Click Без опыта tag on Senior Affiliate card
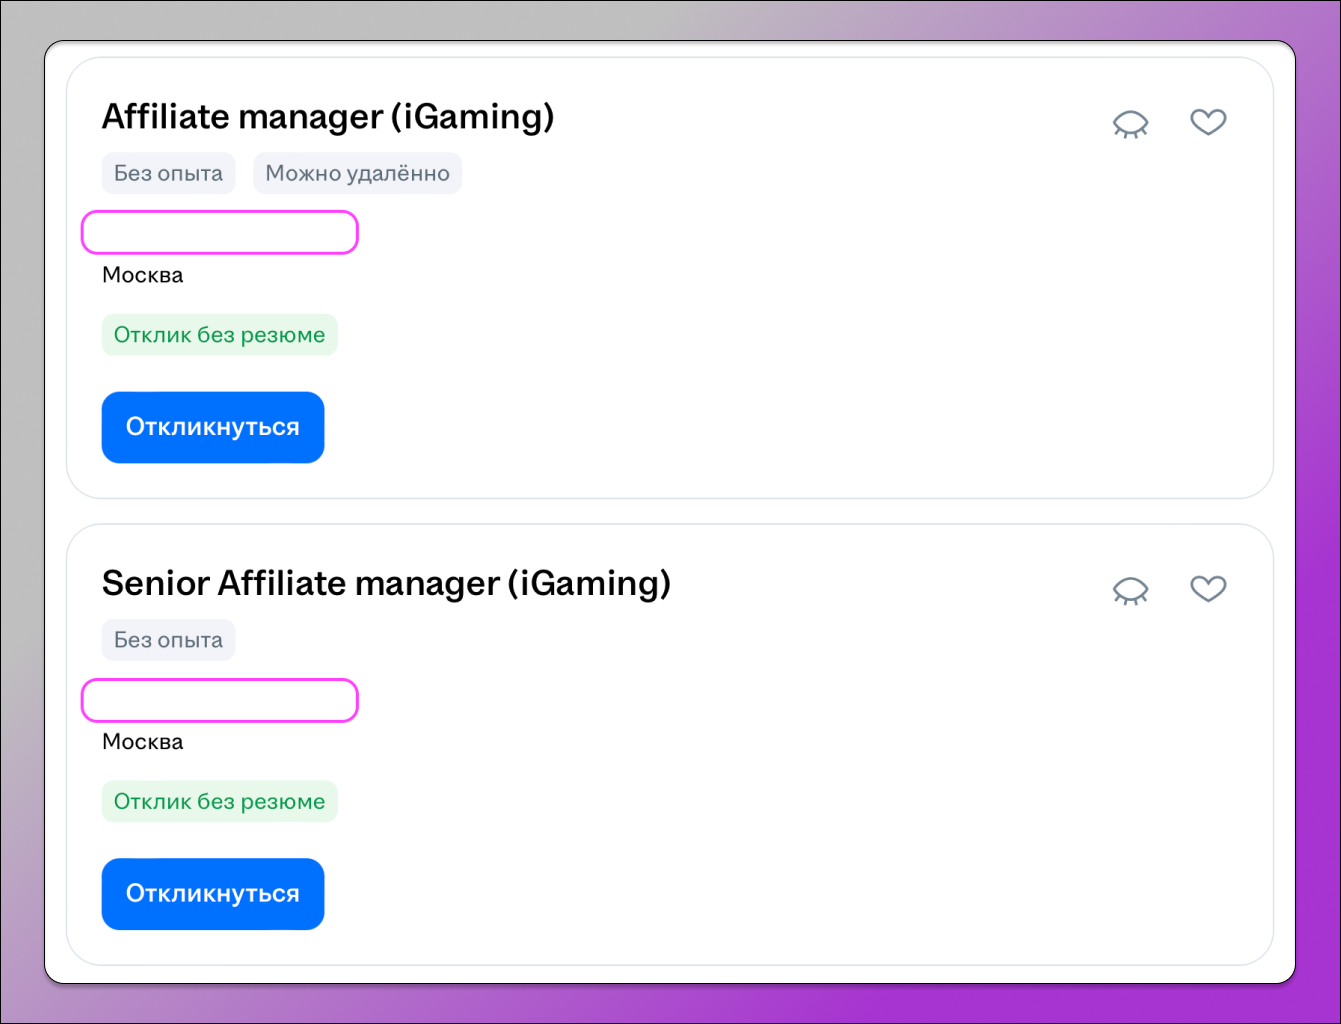The width and height of the screenshot is (1341, 1024). point(168,641)
